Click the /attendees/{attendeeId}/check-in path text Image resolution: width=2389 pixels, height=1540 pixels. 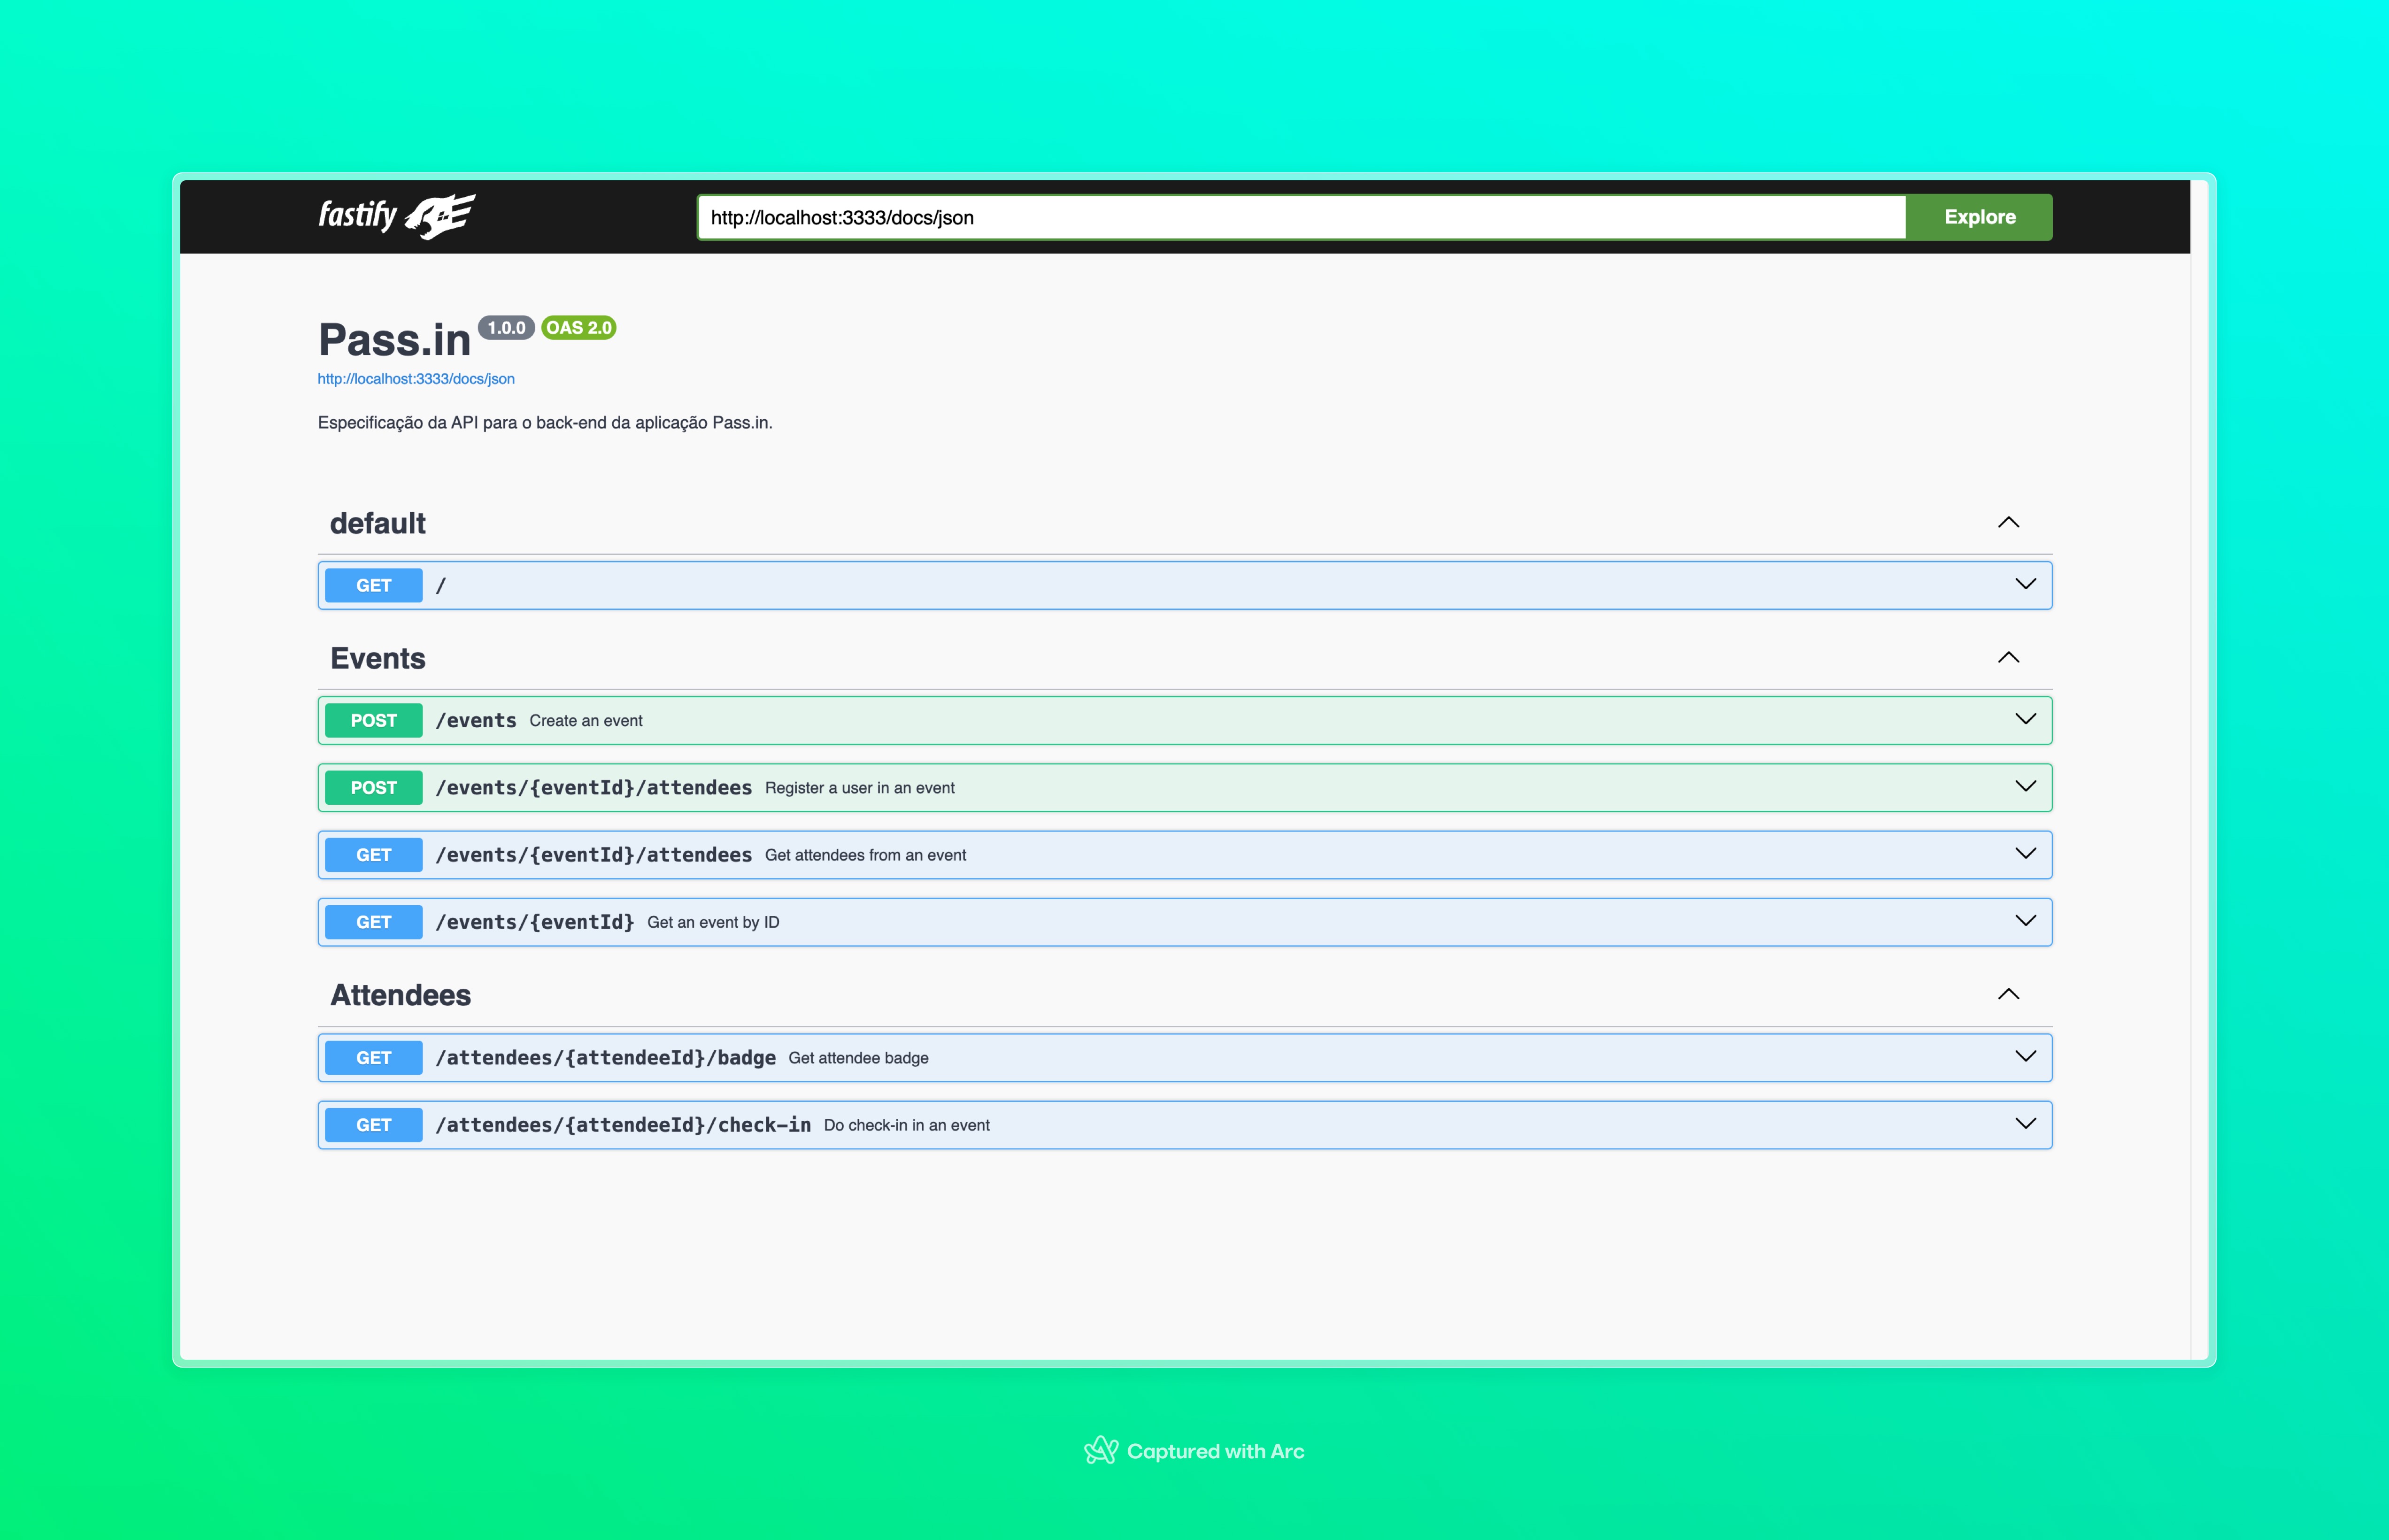point(623,1125)
